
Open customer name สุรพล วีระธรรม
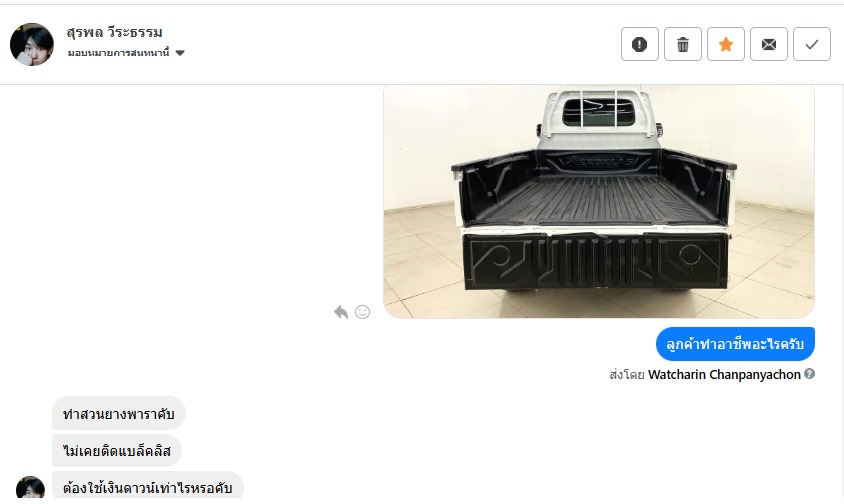click(115, 32)
